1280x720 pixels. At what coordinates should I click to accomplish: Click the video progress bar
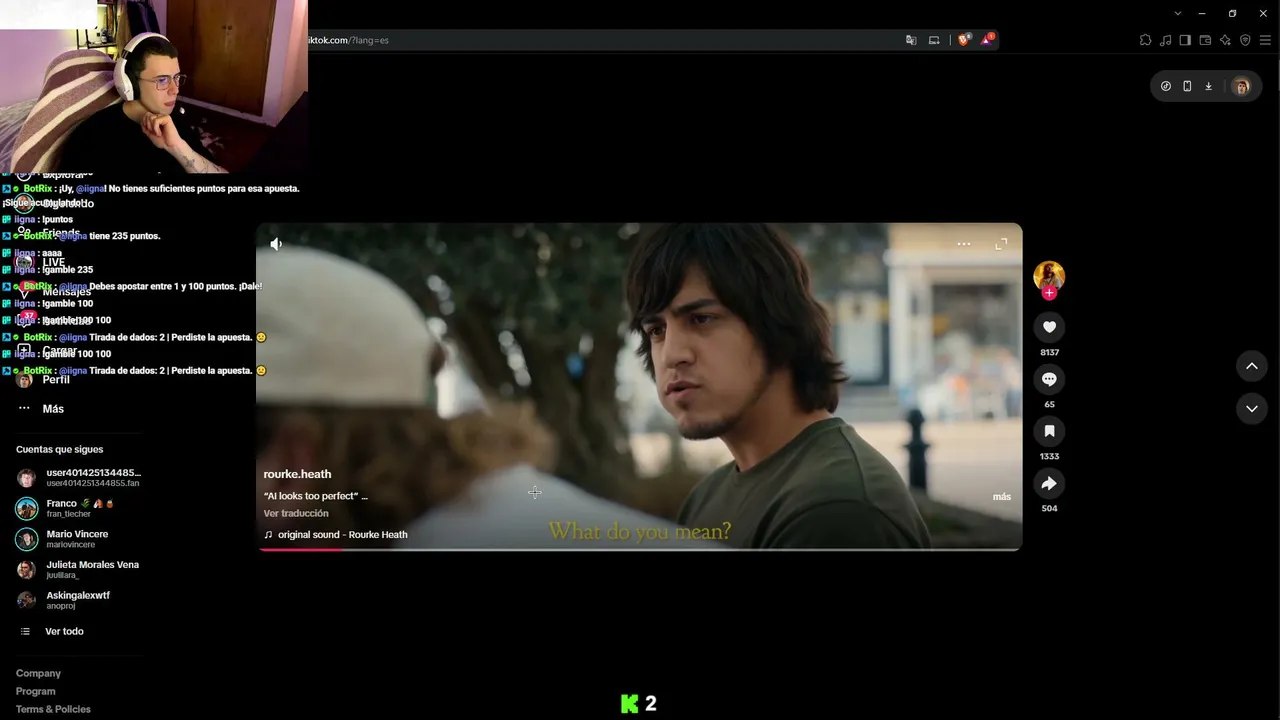pos(639,549)
